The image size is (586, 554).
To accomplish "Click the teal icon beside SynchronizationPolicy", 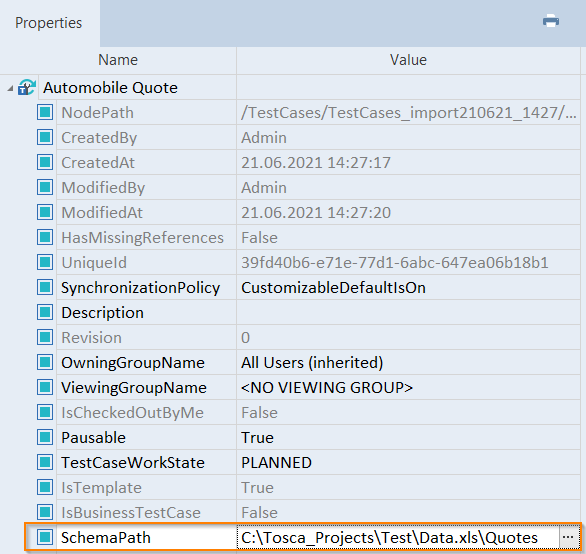I will [45, 287].
